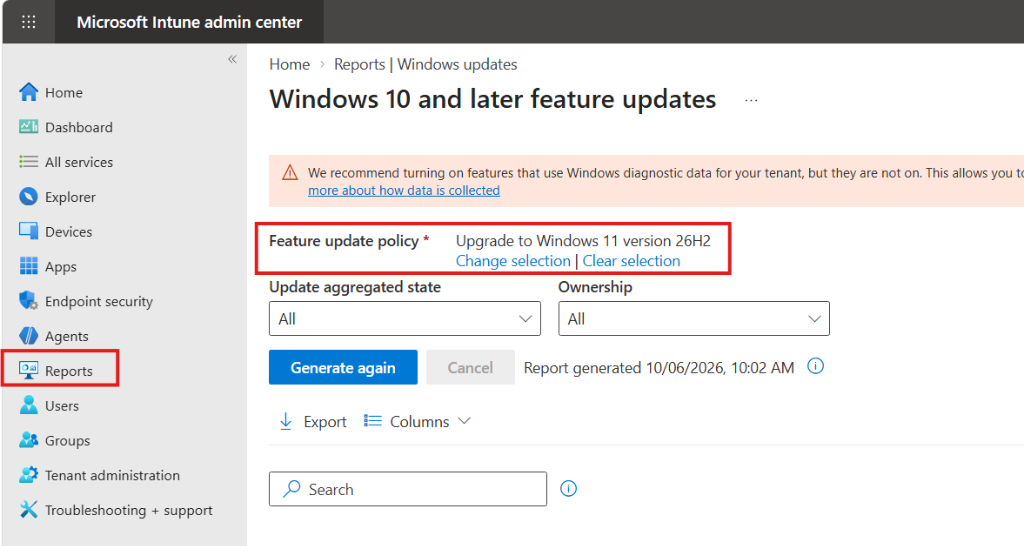Open the page ellipsis more options
The image size is (1024, 546).
point(751,101)
